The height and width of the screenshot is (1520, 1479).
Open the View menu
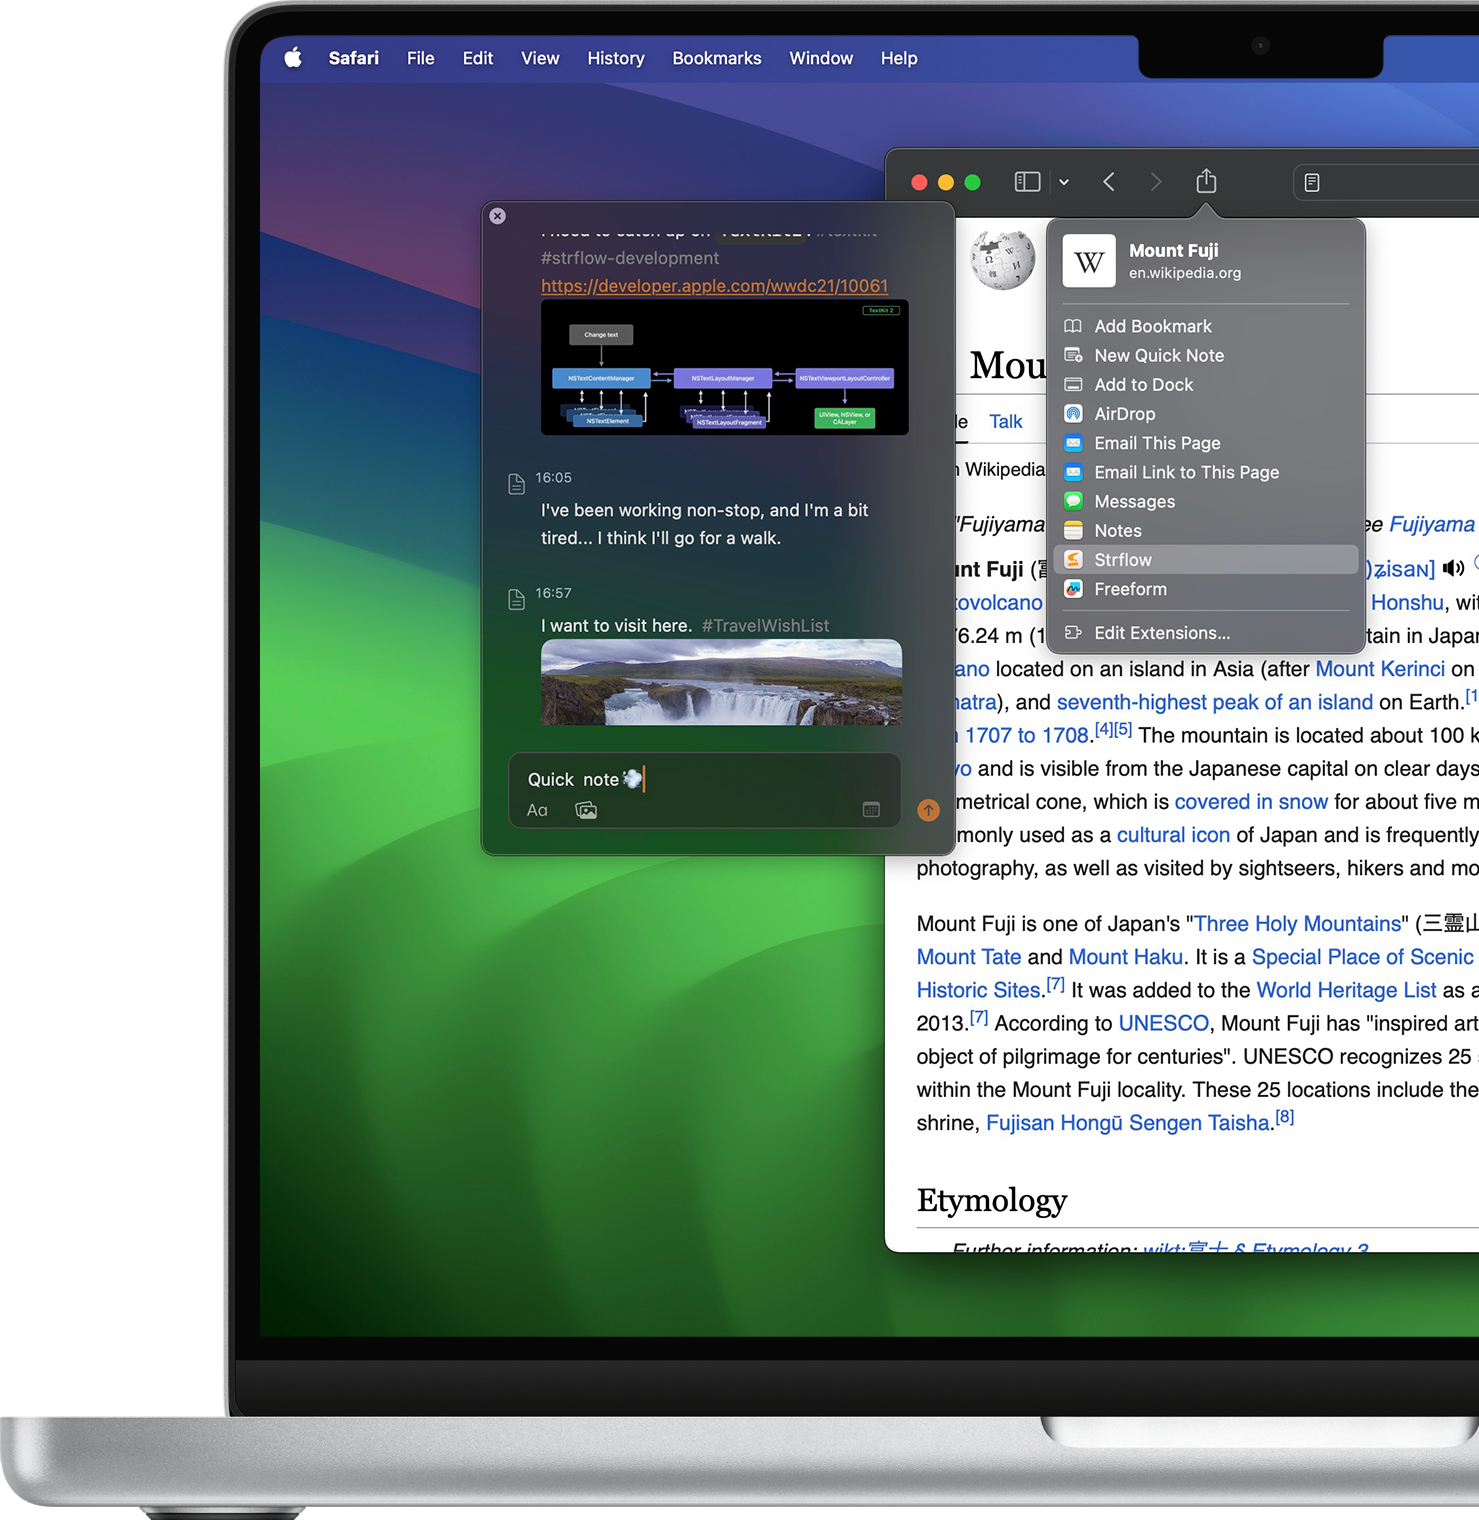click(x=540, y=58)
